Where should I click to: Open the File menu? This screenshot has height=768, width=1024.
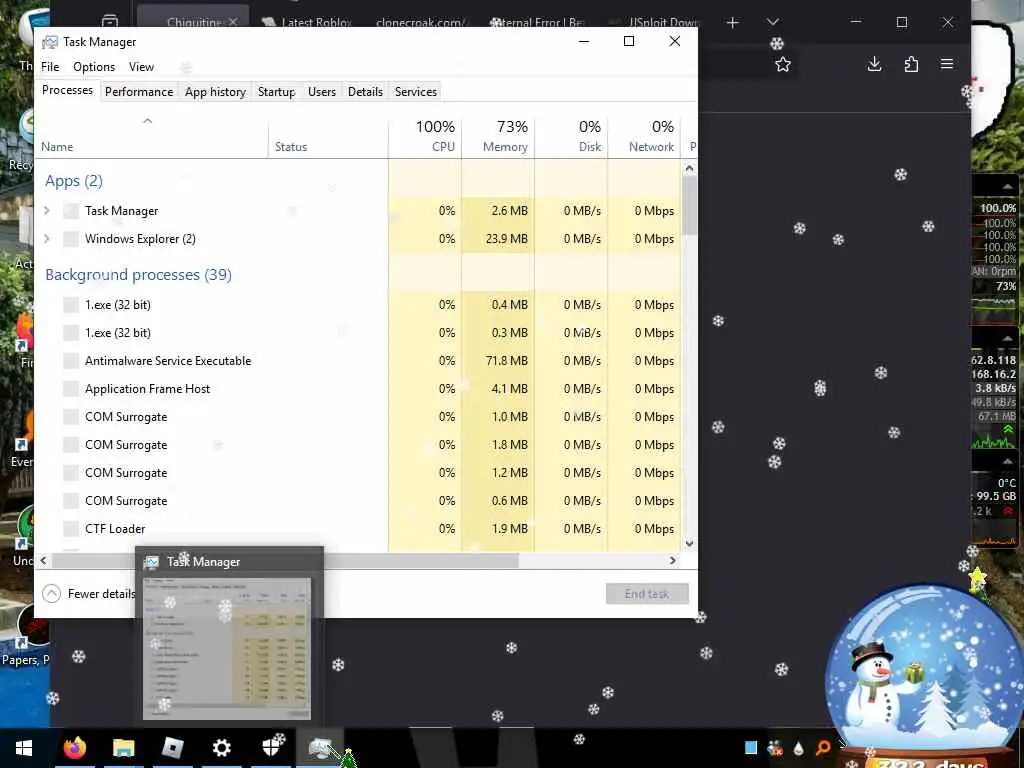pyautogui.click(x=50, y=67)
